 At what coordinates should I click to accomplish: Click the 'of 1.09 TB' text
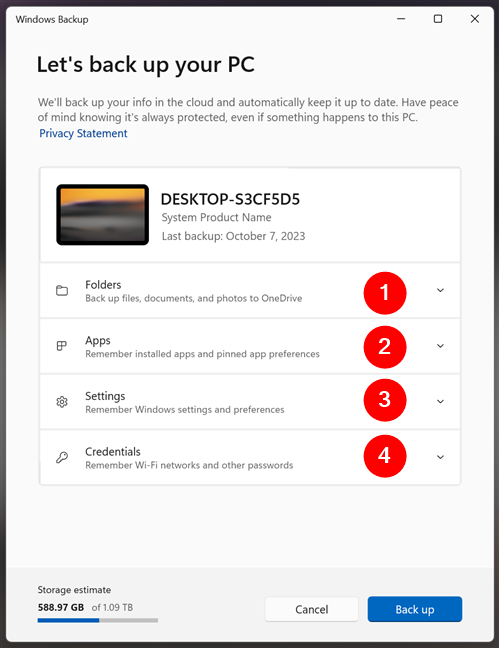click(112, 608)
